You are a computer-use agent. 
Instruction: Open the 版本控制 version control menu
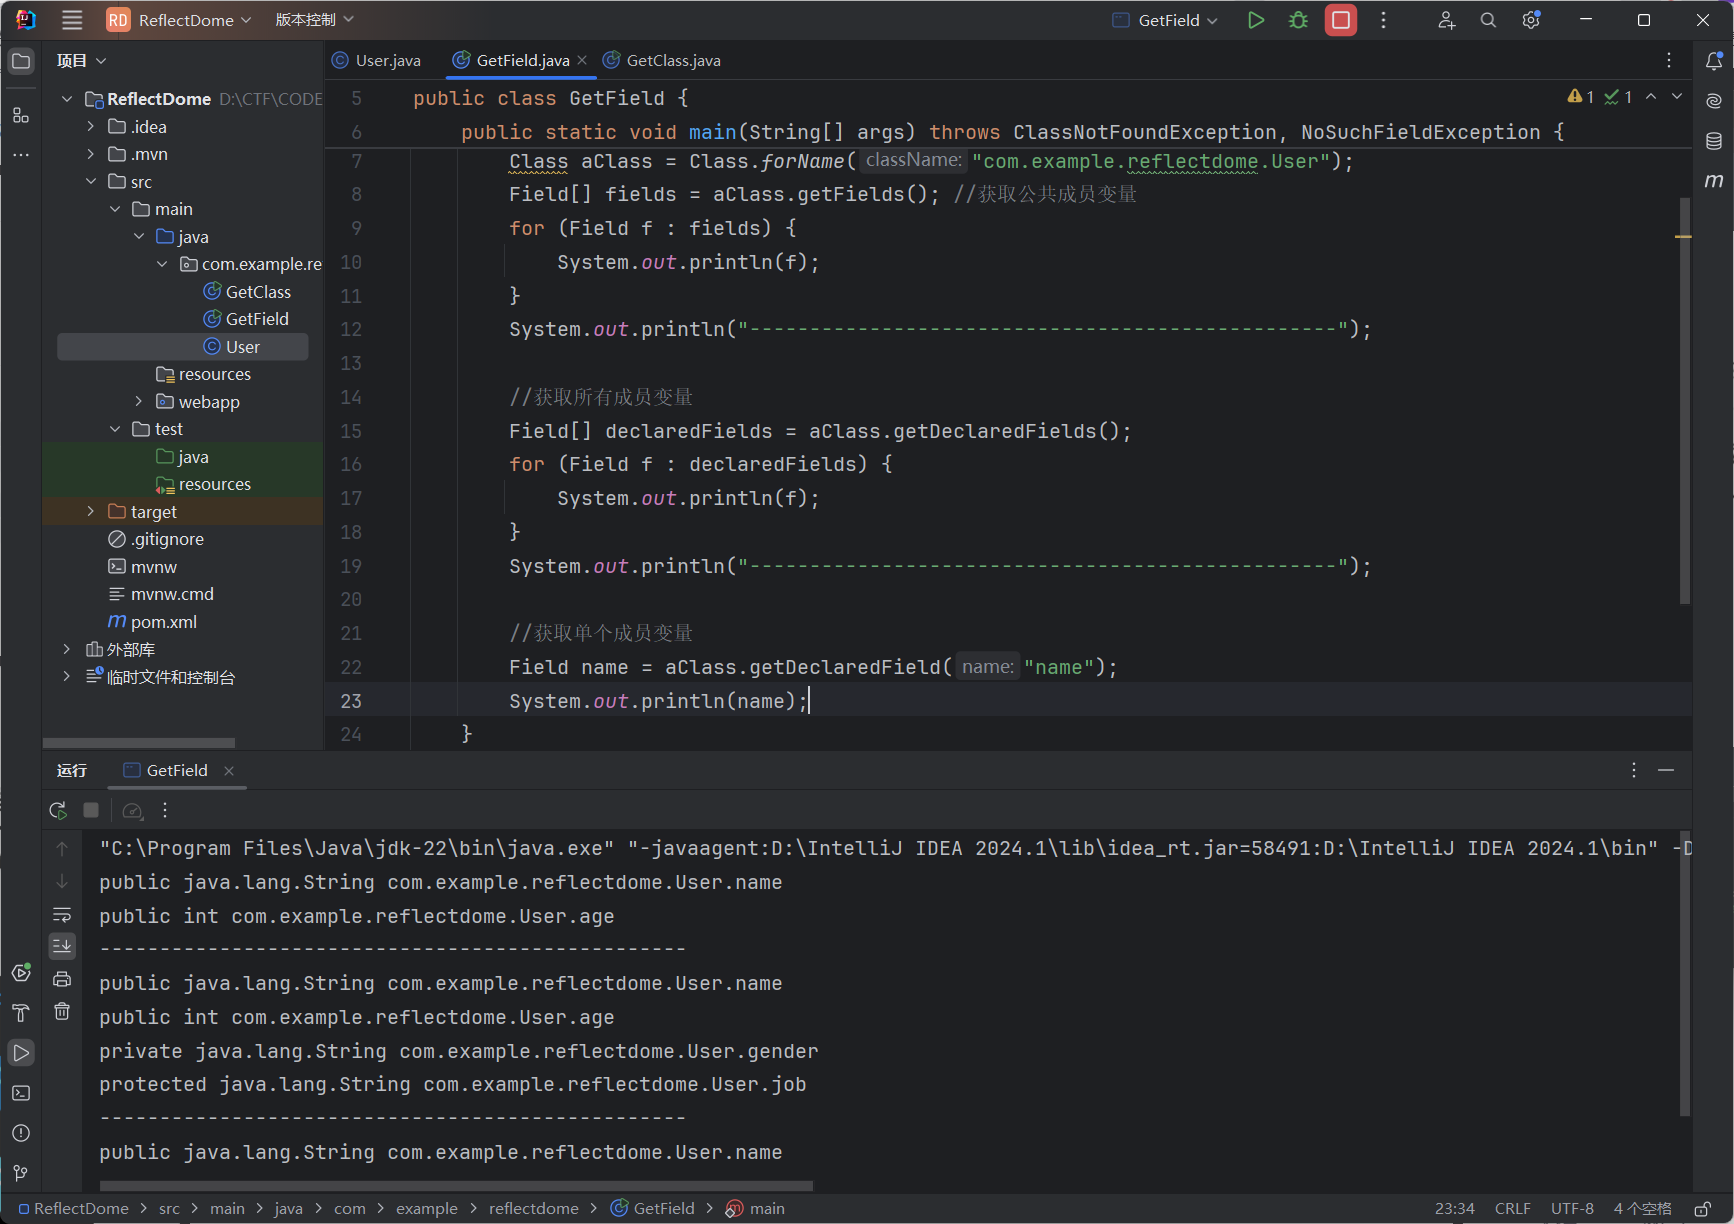(314, 20)
